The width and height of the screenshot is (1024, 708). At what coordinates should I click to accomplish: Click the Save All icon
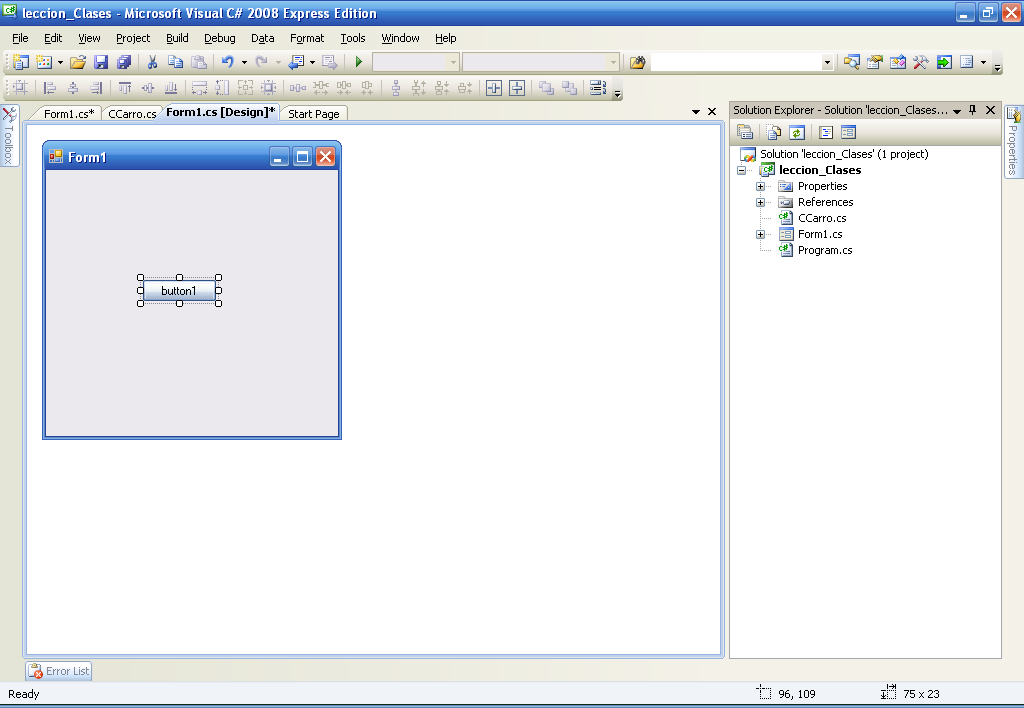[x=123, y=62]
